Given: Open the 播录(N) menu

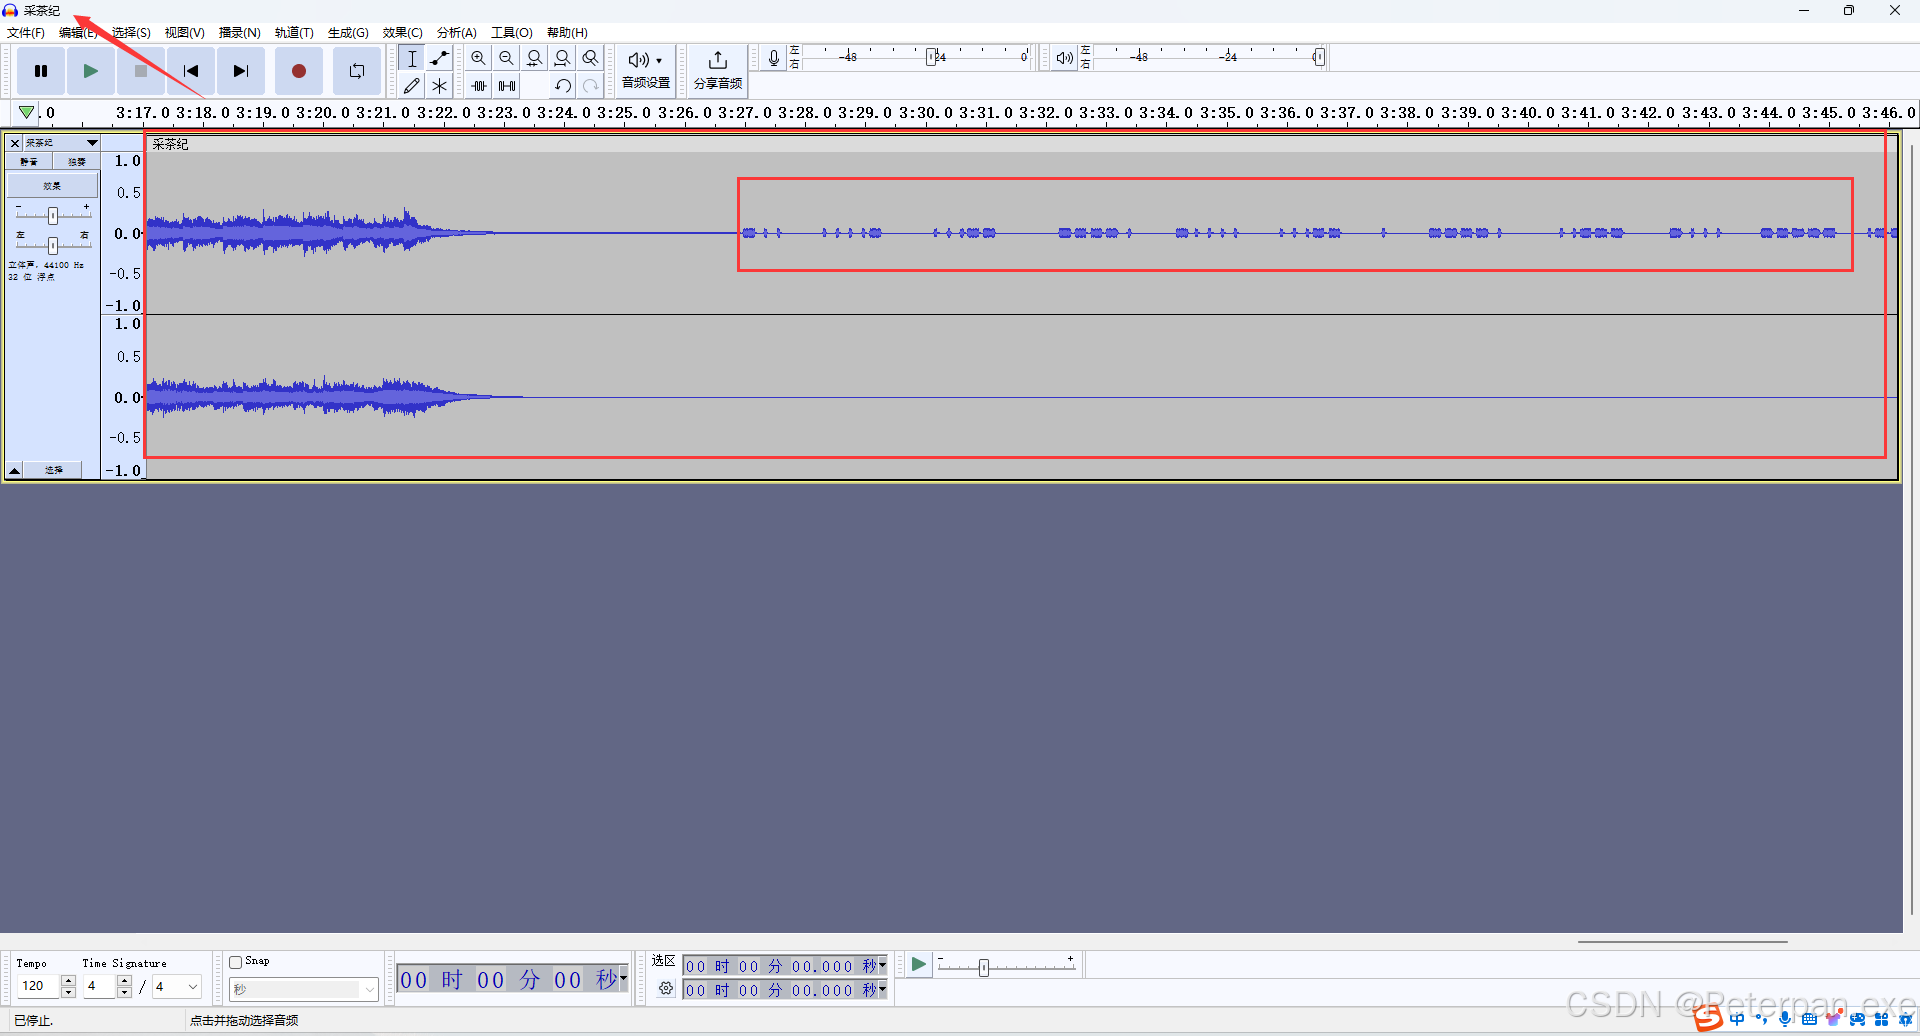Looking at the screenshot, I should [240, 33].
